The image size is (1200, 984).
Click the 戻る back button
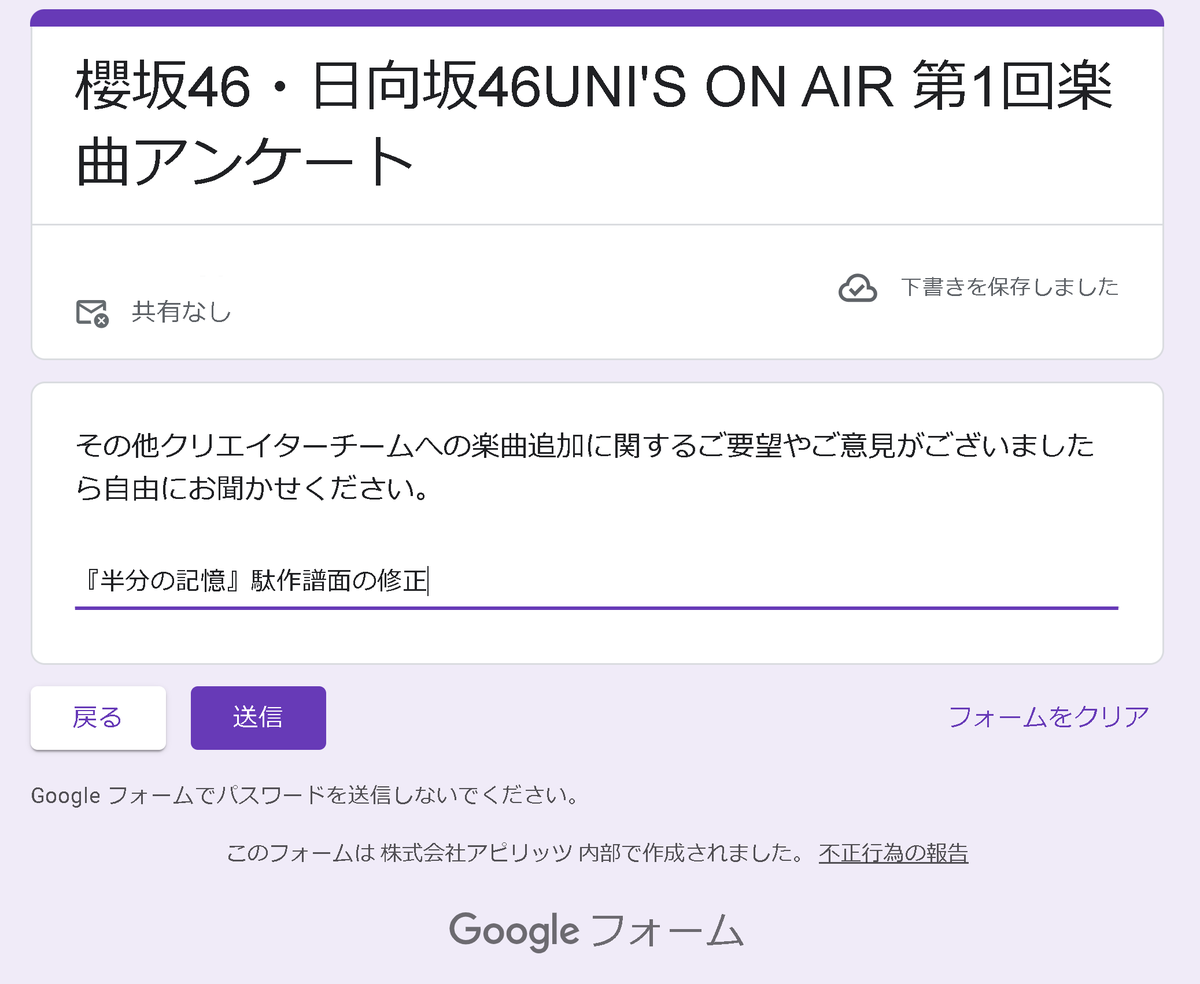click(98, 717)
